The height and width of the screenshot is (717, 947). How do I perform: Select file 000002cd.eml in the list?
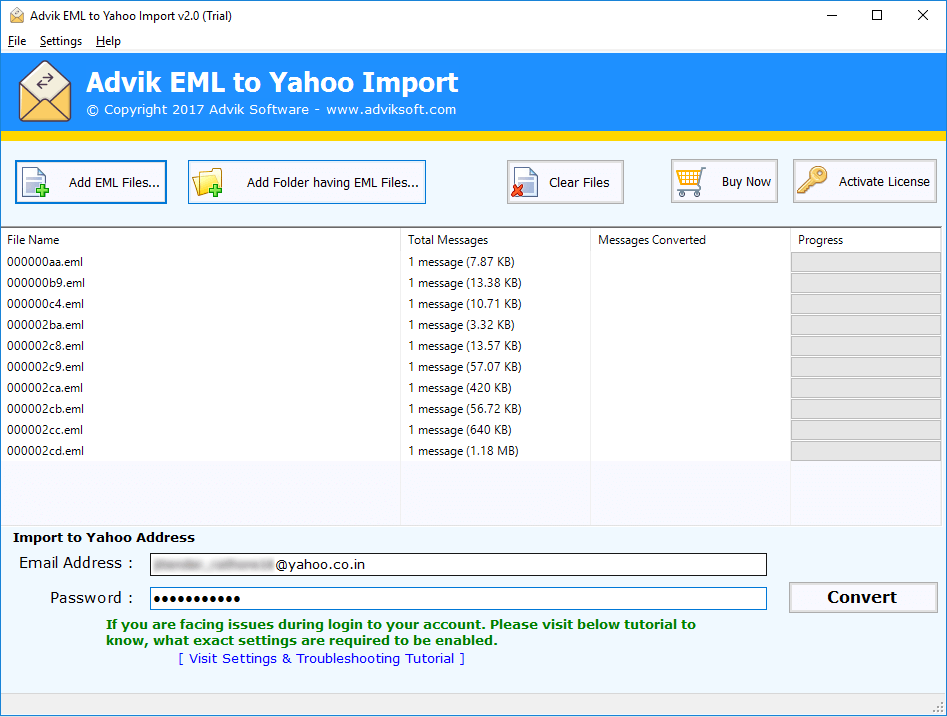coord(45,451)
